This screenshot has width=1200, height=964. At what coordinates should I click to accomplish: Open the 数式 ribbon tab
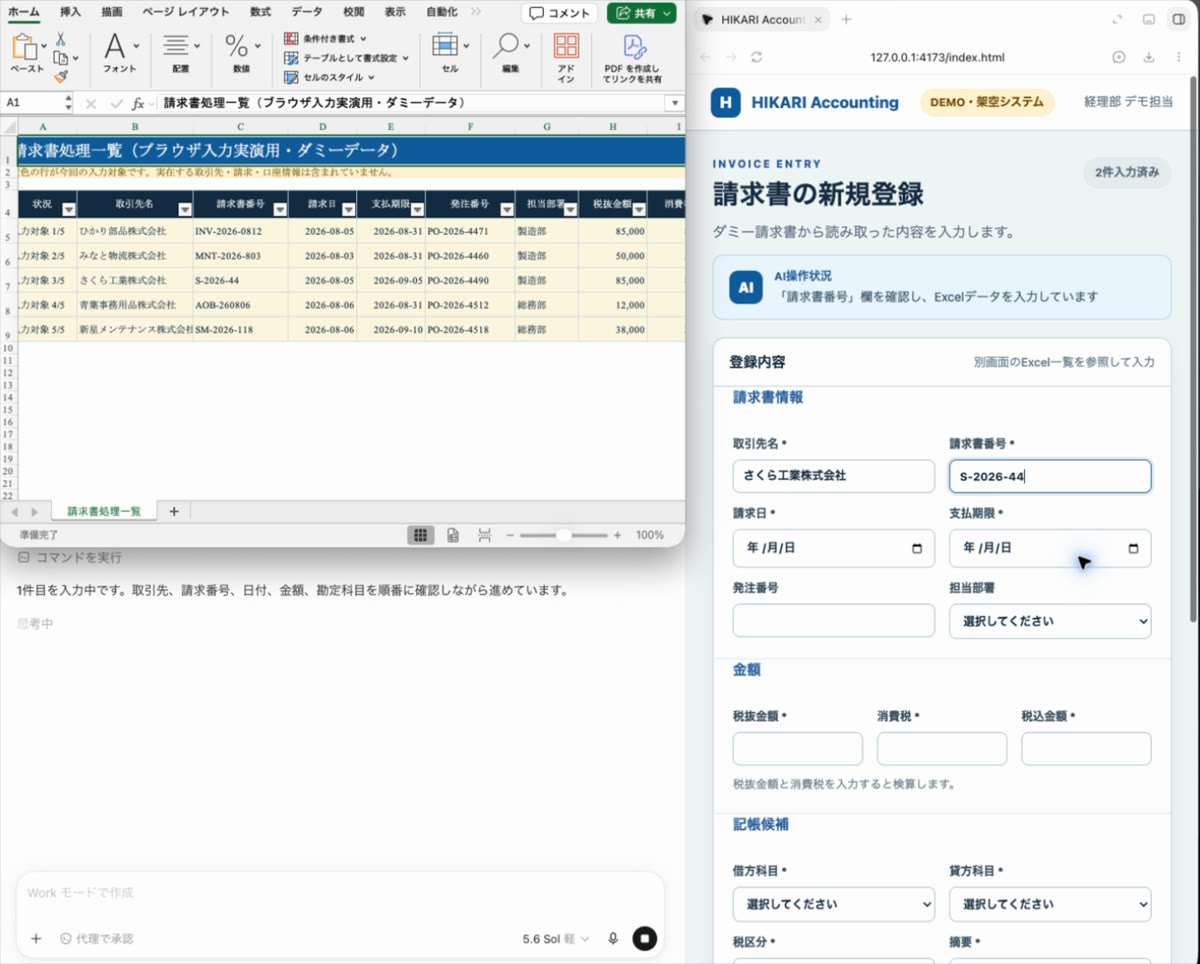coord(260,12)
